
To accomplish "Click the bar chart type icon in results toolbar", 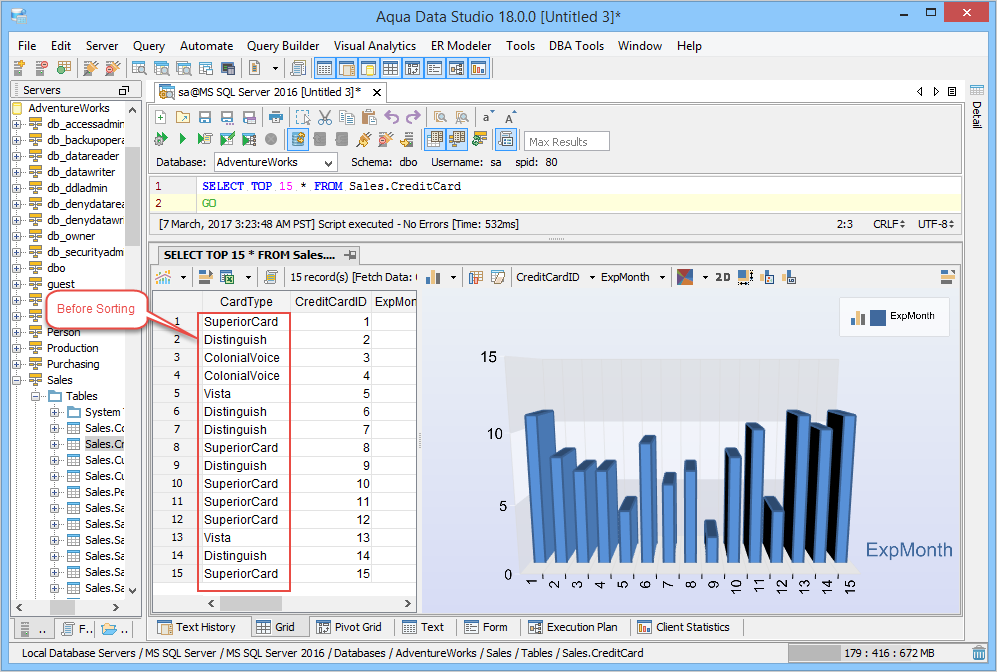I will click(433, 277).
